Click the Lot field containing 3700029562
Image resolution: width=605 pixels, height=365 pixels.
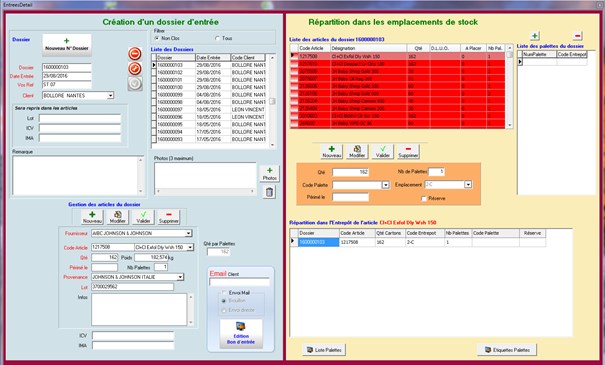click(x=132, y=287)
